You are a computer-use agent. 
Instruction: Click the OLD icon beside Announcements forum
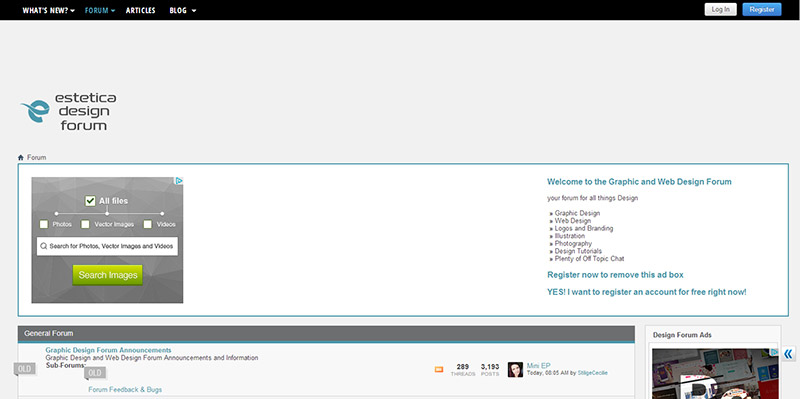click(x=25, y=369)
